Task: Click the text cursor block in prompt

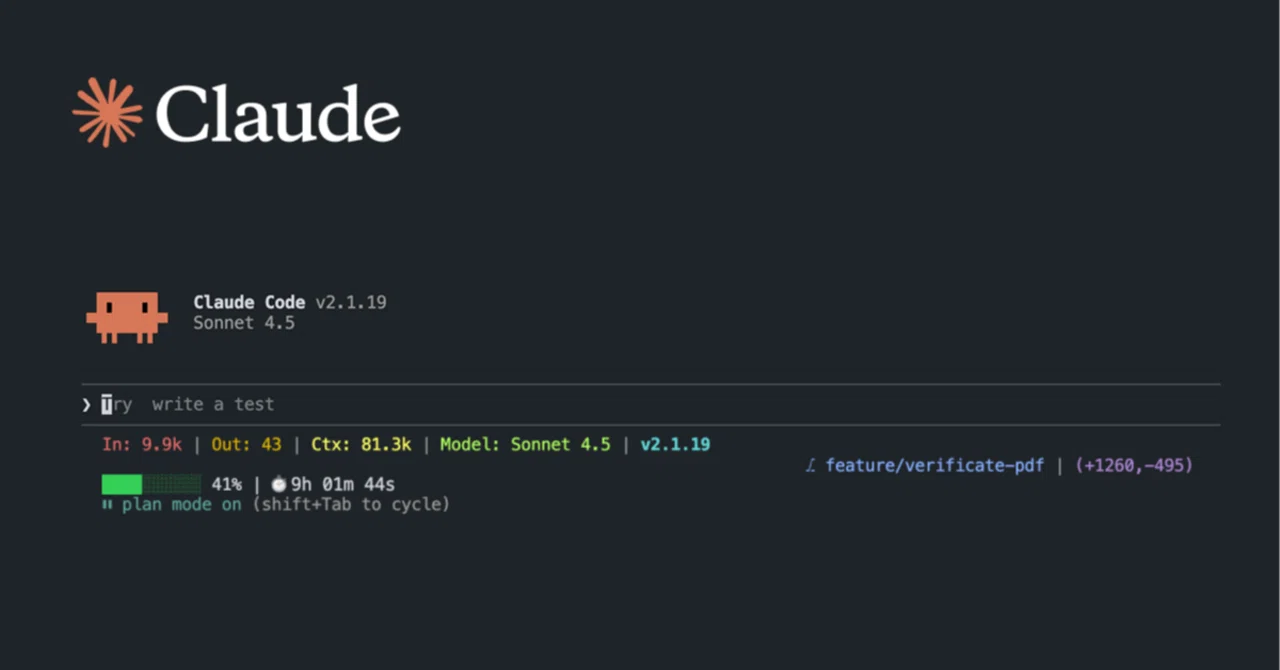Action: coord(107,404)
